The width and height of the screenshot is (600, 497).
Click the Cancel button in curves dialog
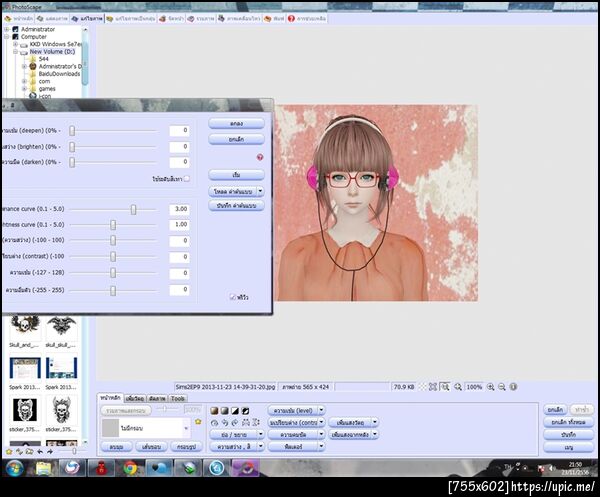(x=236, y=140)
